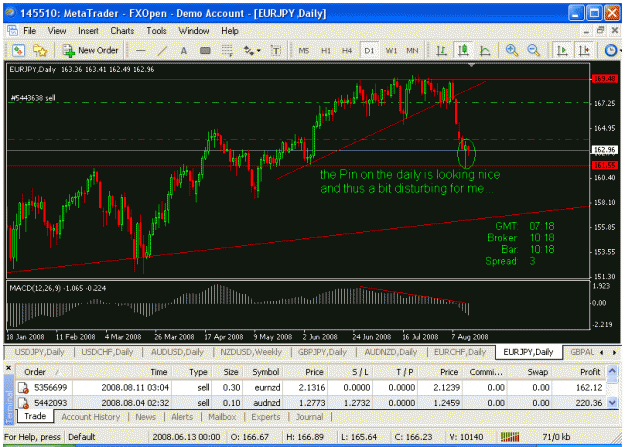Switch to the AUDUSD,Daily chart tab
625x447 pixels.
(x=177, y=352)
